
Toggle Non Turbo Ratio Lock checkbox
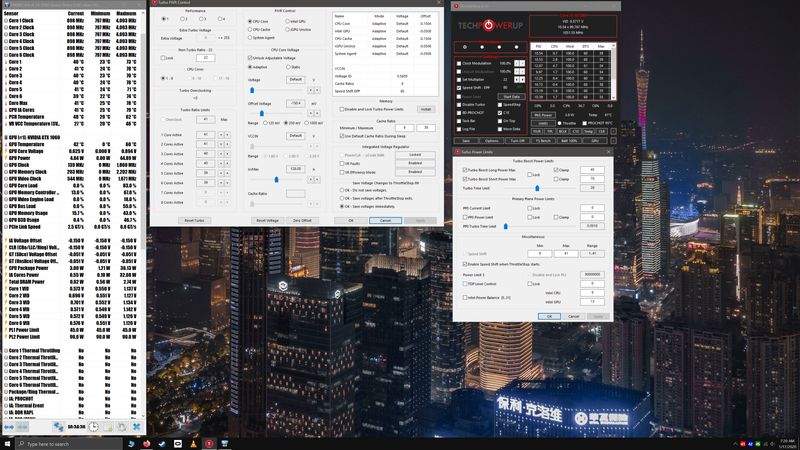163,58
